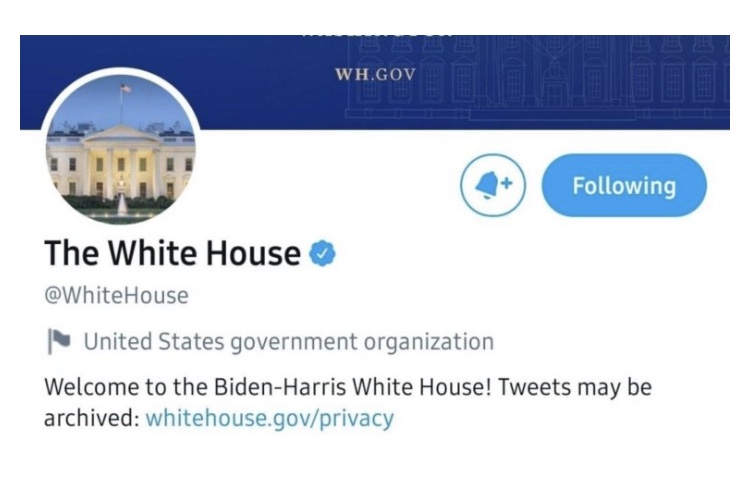Click the United States government organization label
This screenshot has width=743, height=477.
(x=288, y=342)
